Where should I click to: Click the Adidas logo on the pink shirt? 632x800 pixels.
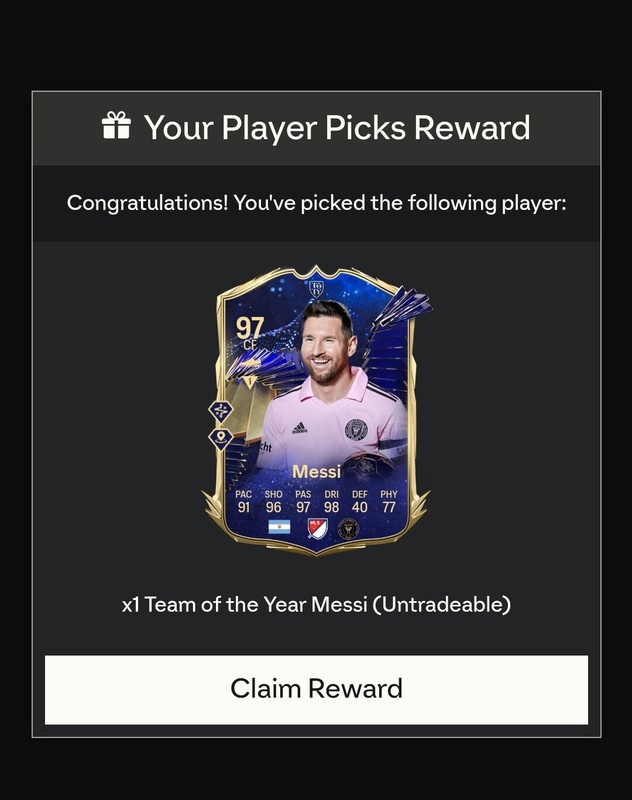pyautogui.click(x=299, y=428)
